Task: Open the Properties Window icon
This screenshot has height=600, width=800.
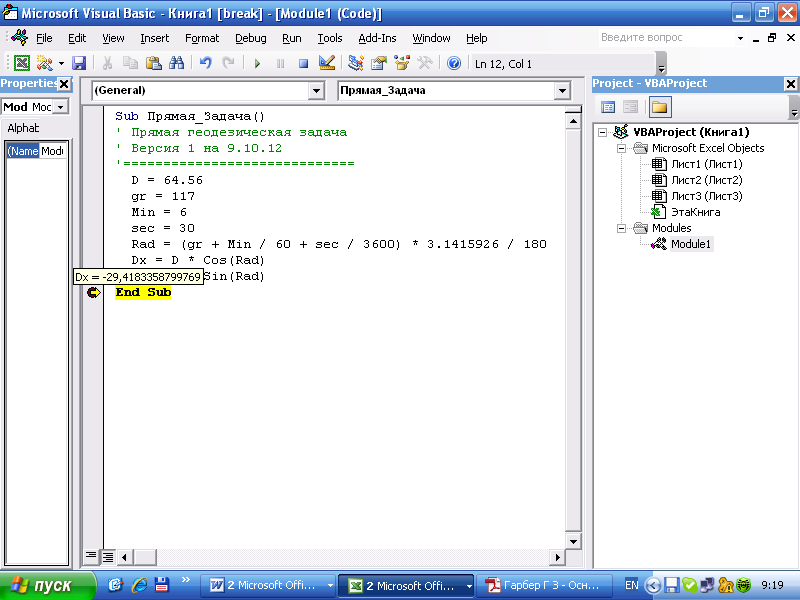Action: click(x=379, y=63)
